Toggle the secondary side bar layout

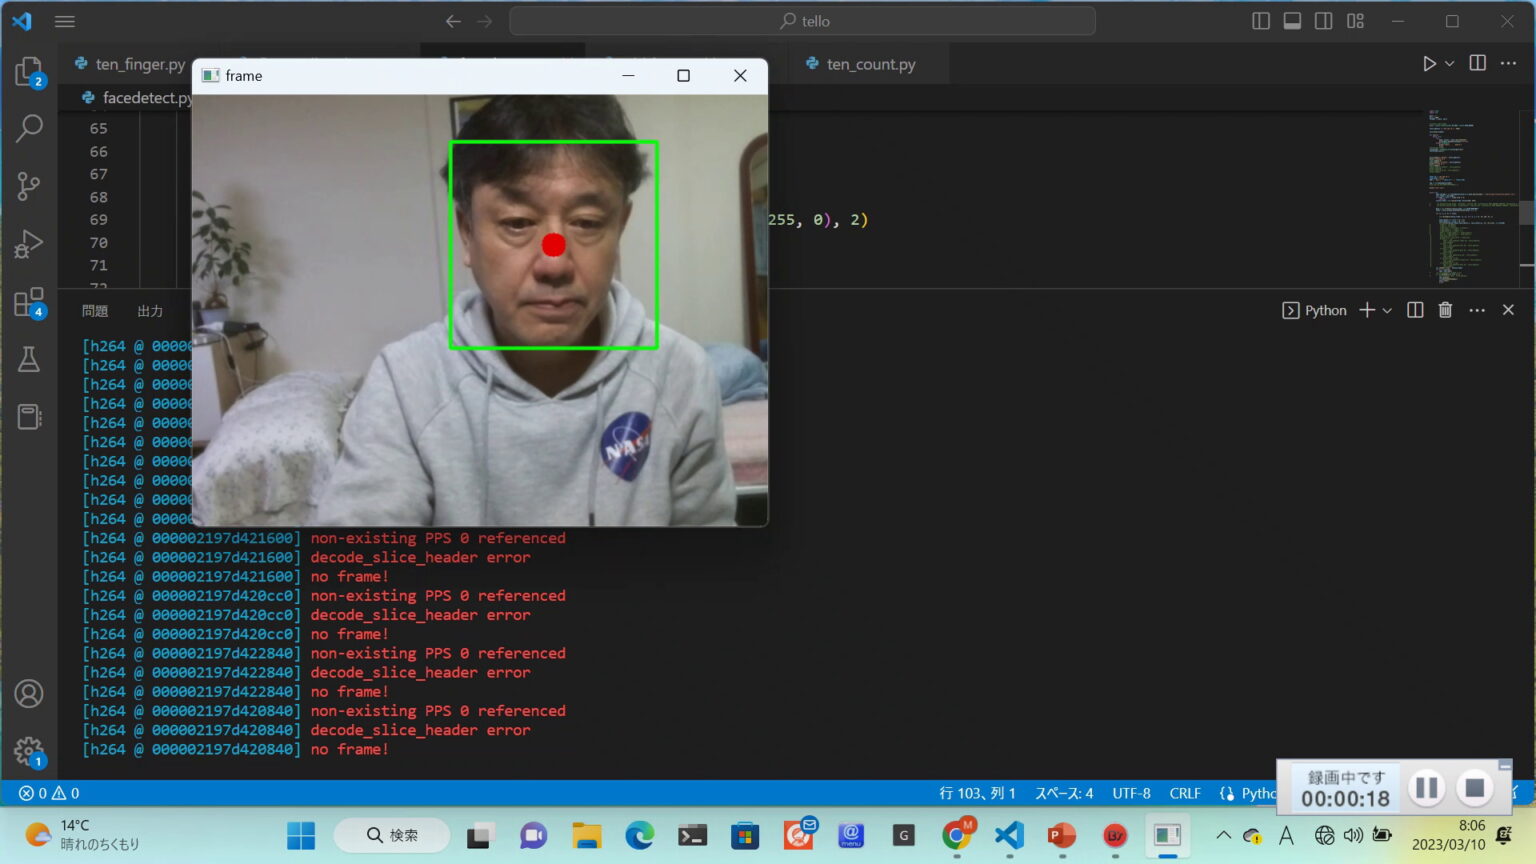point(1323,21)
